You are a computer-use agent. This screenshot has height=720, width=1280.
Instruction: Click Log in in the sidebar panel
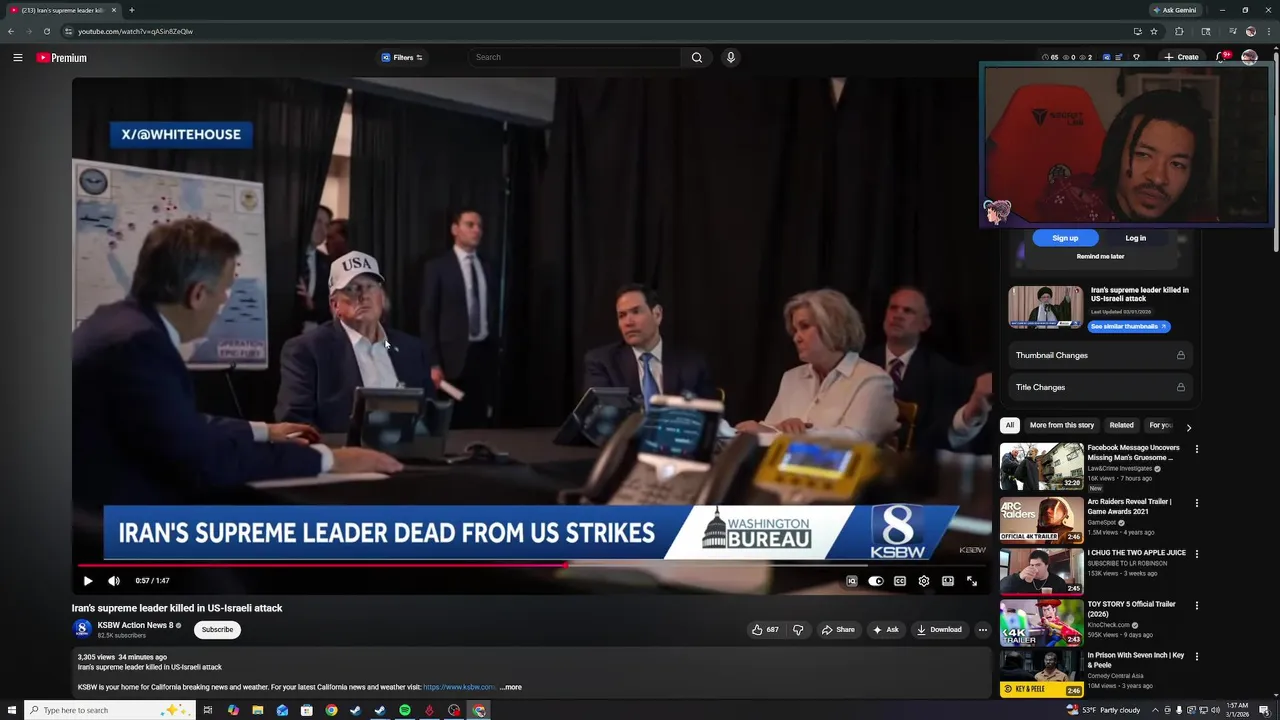point(1136,238)
